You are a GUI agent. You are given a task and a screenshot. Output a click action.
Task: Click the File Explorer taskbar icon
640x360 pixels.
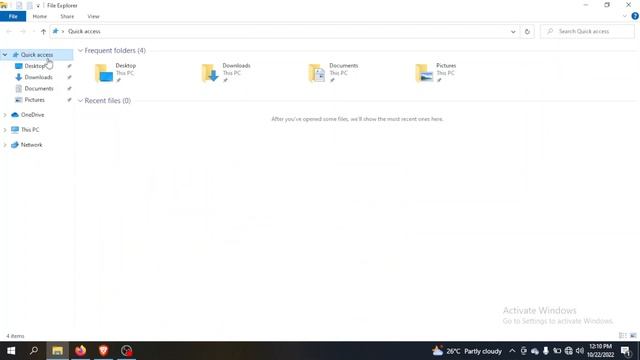(x=57, y=351)
